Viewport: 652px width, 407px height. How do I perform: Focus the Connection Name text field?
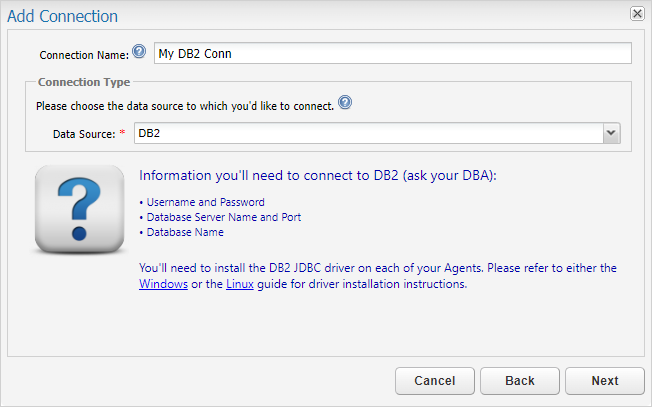point(392,53)
